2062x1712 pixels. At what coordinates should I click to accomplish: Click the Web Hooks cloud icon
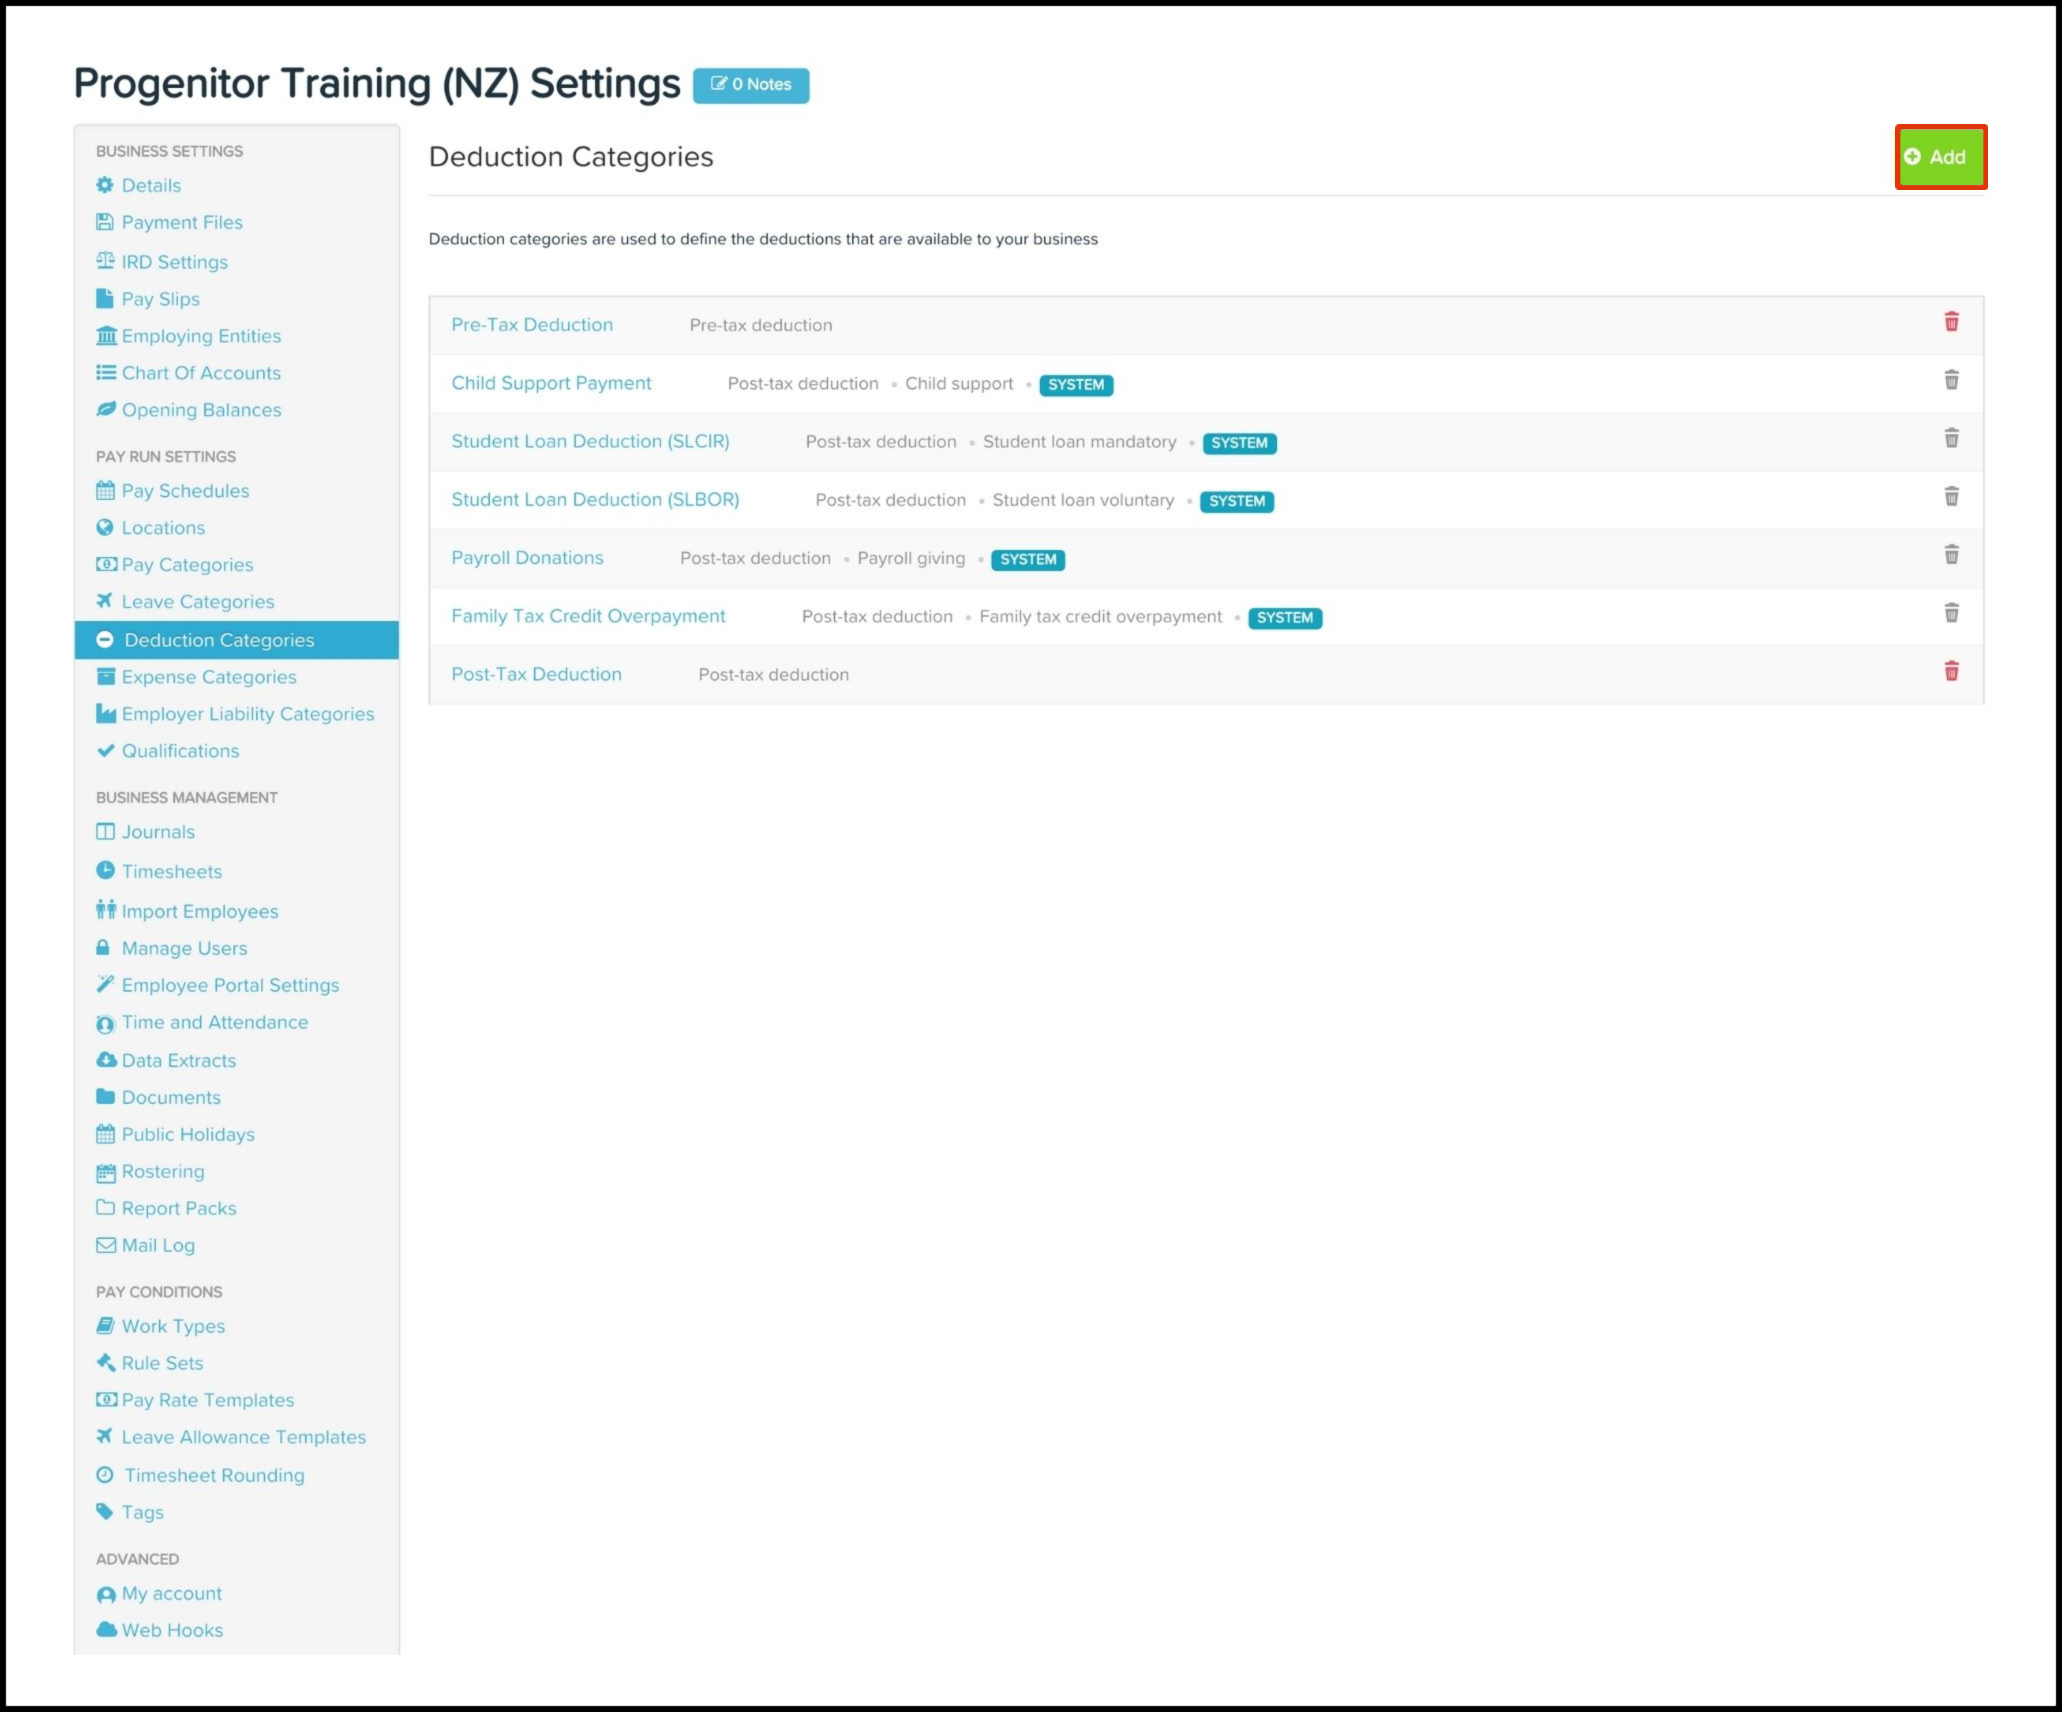pos(106,1629)
